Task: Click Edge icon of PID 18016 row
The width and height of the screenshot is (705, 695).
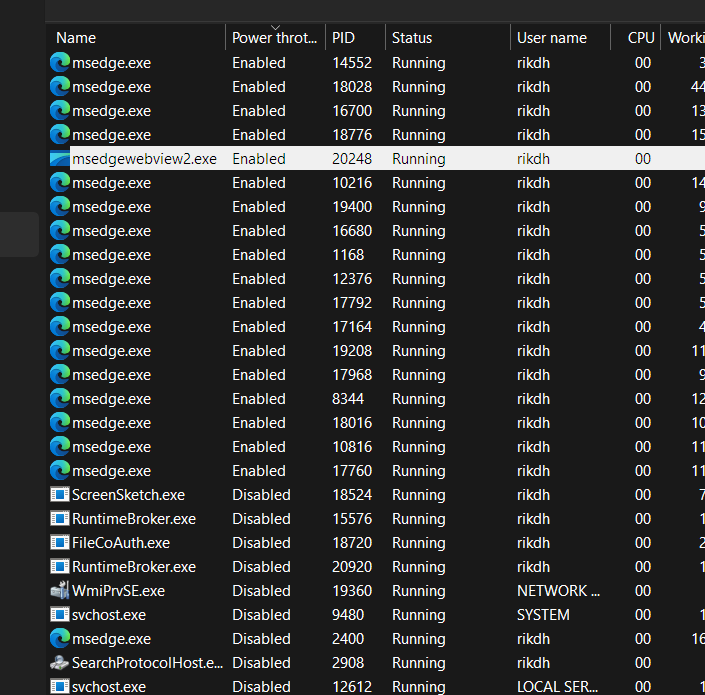Action: point(60,423)
